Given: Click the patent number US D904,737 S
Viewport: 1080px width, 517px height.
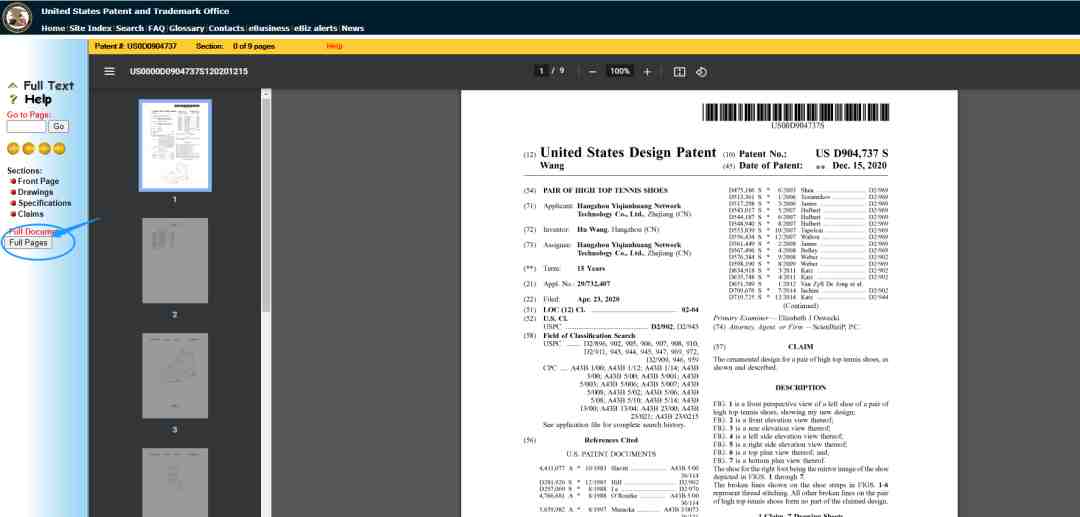Looking at the screenshot, I should (851, 154).
